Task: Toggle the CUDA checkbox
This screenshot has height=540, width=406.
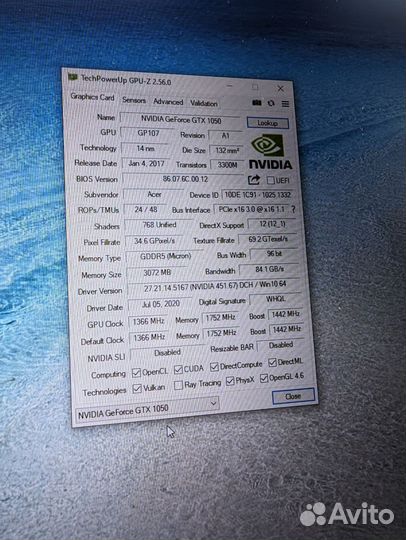Action: [x=178, y=370]
